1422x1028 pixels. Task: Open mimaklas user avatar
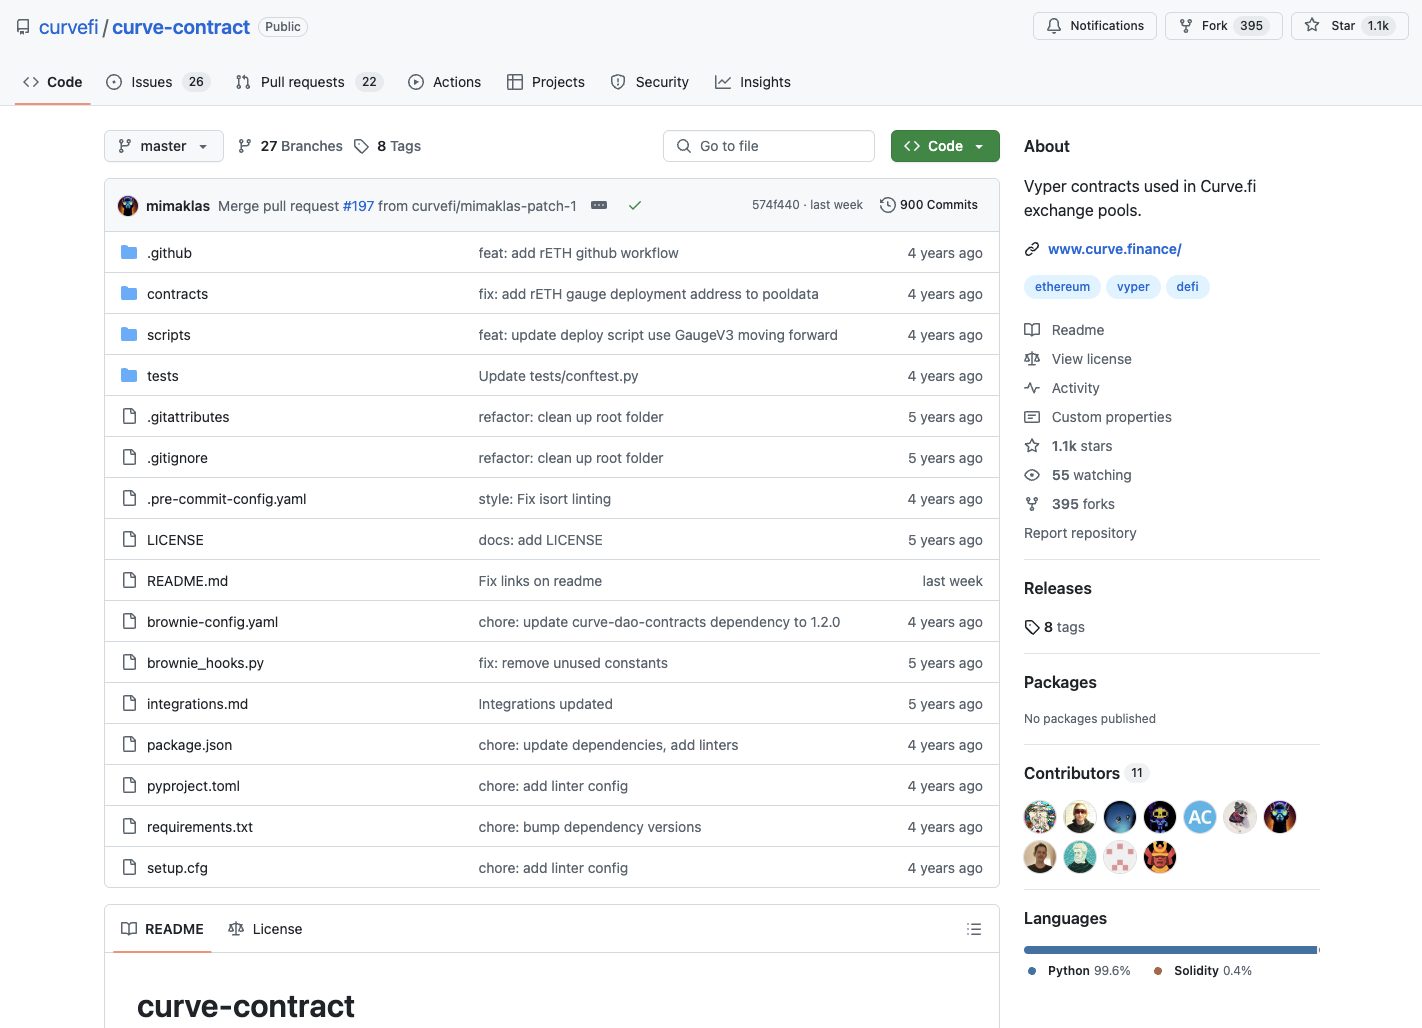pos(128,206)
